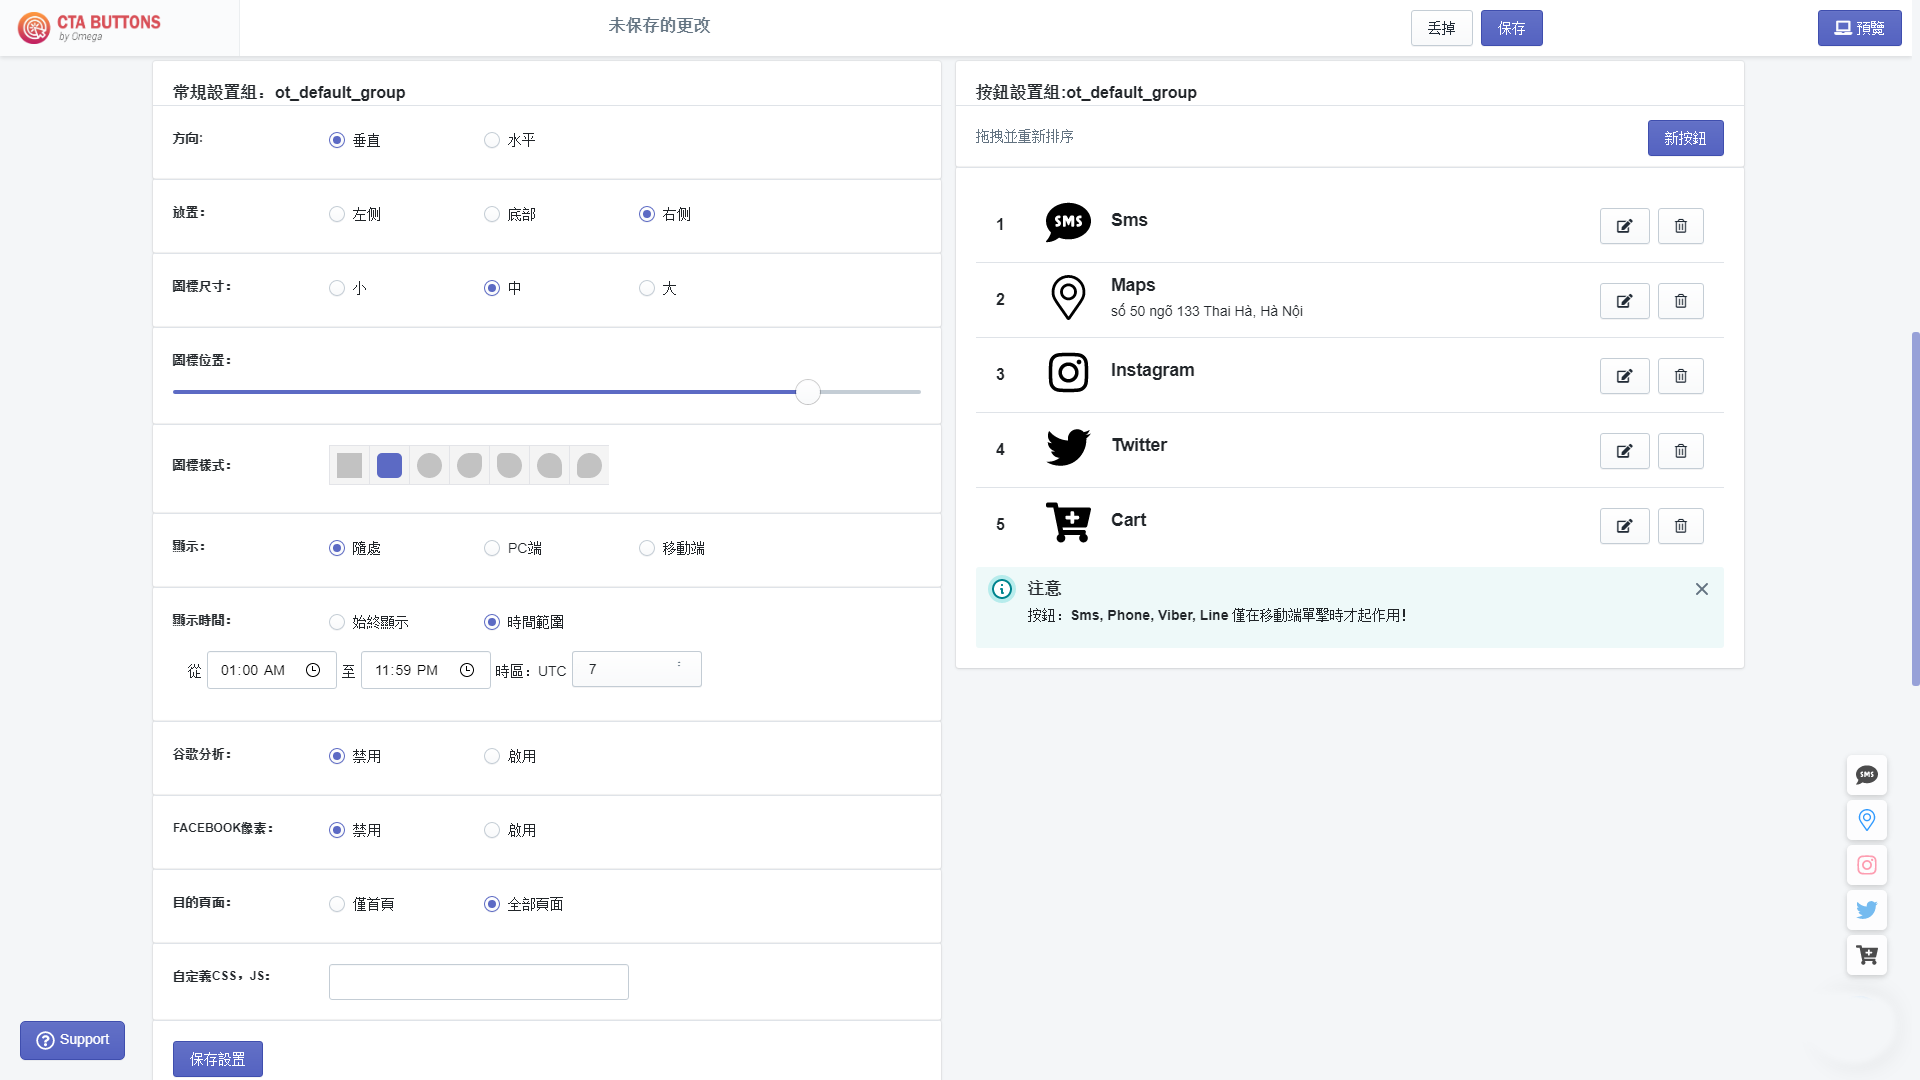The image size is (1920, 1080).
Task: Click the info icon in the notice
Action: click(x=1001, y=589)
